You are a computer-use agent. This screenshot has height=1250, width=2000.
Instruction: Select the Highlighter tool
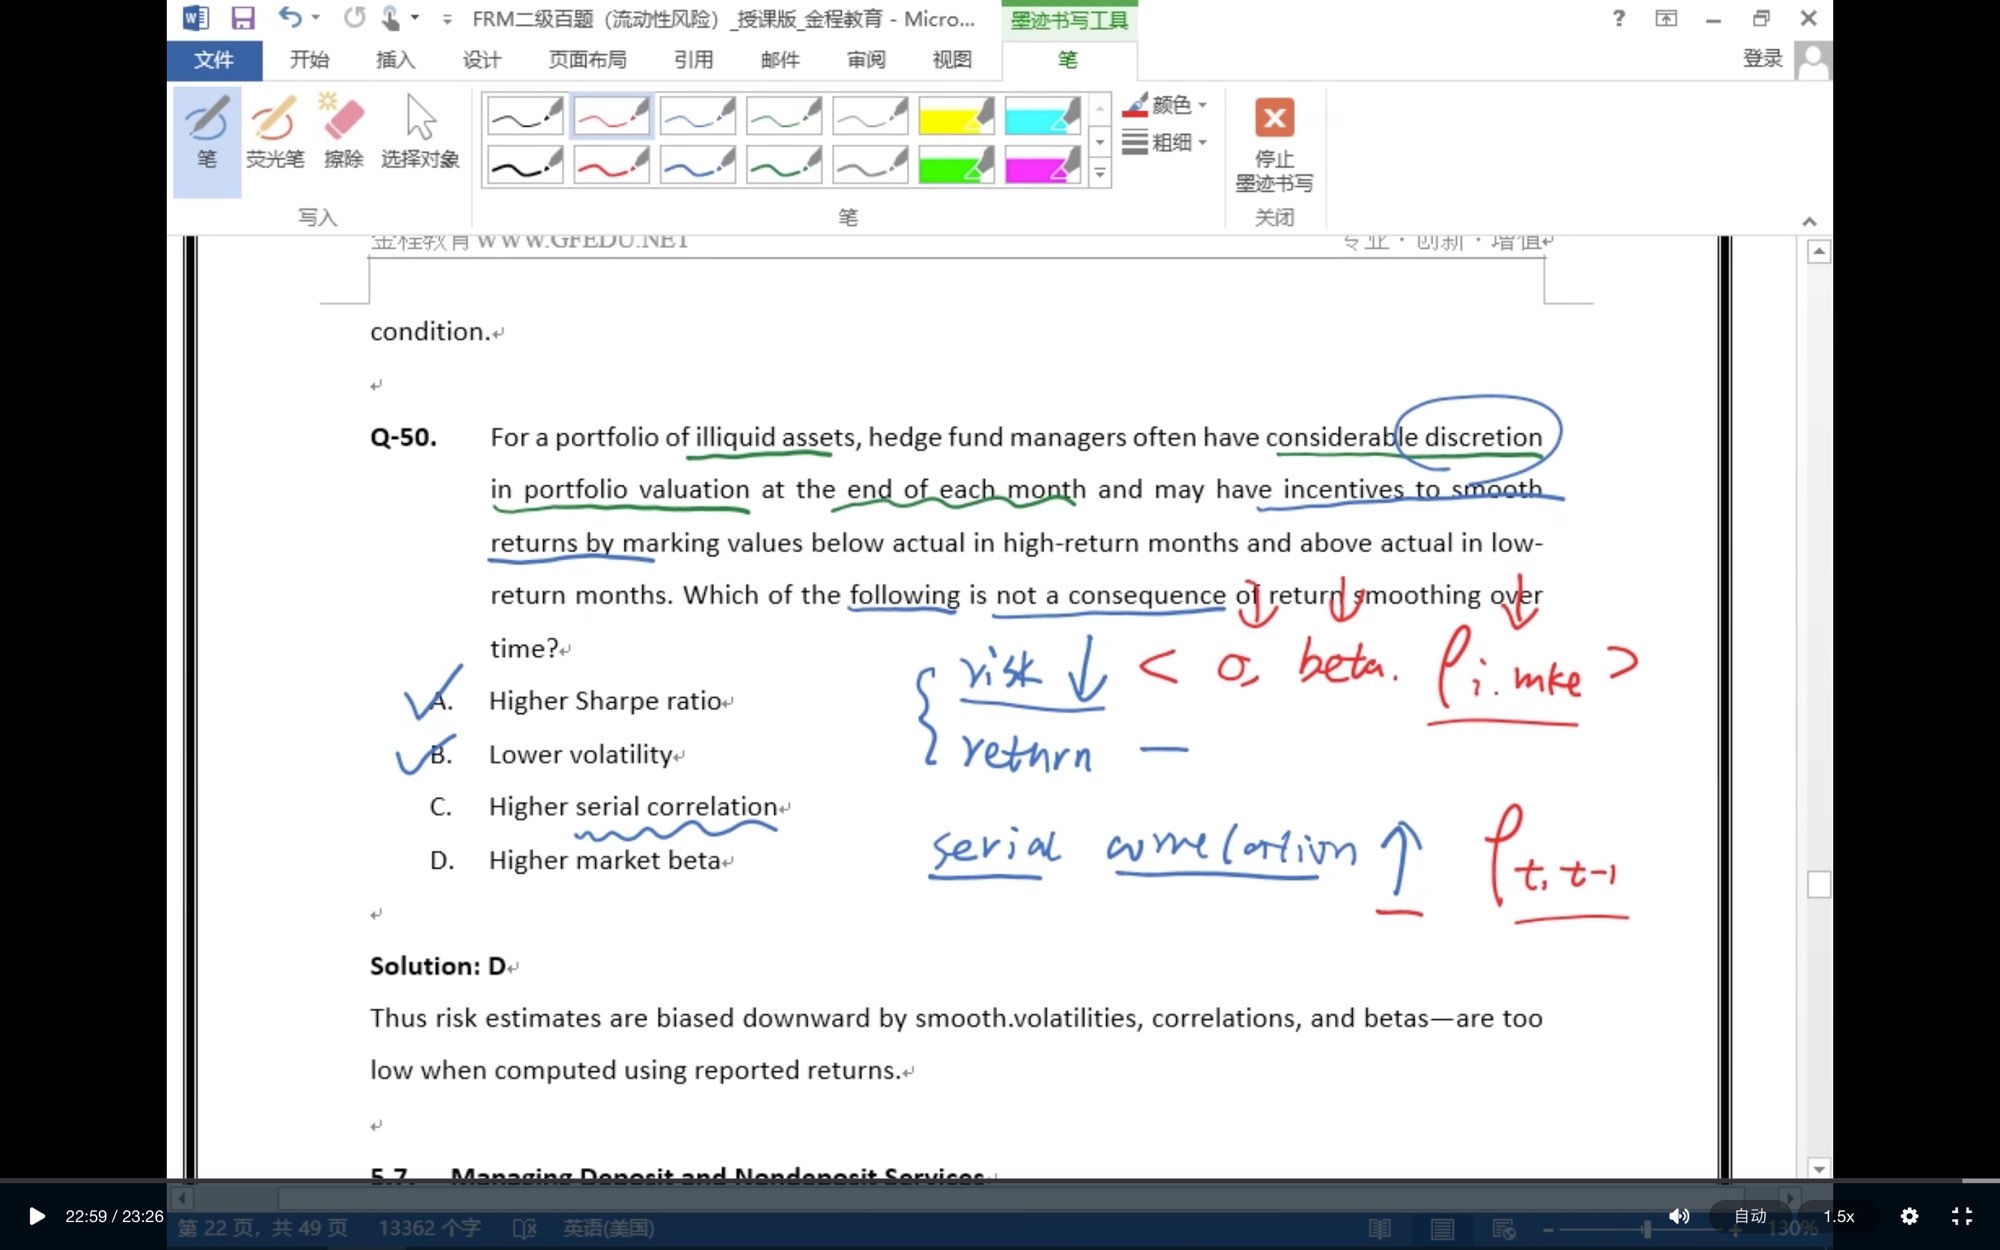[274, 133]
